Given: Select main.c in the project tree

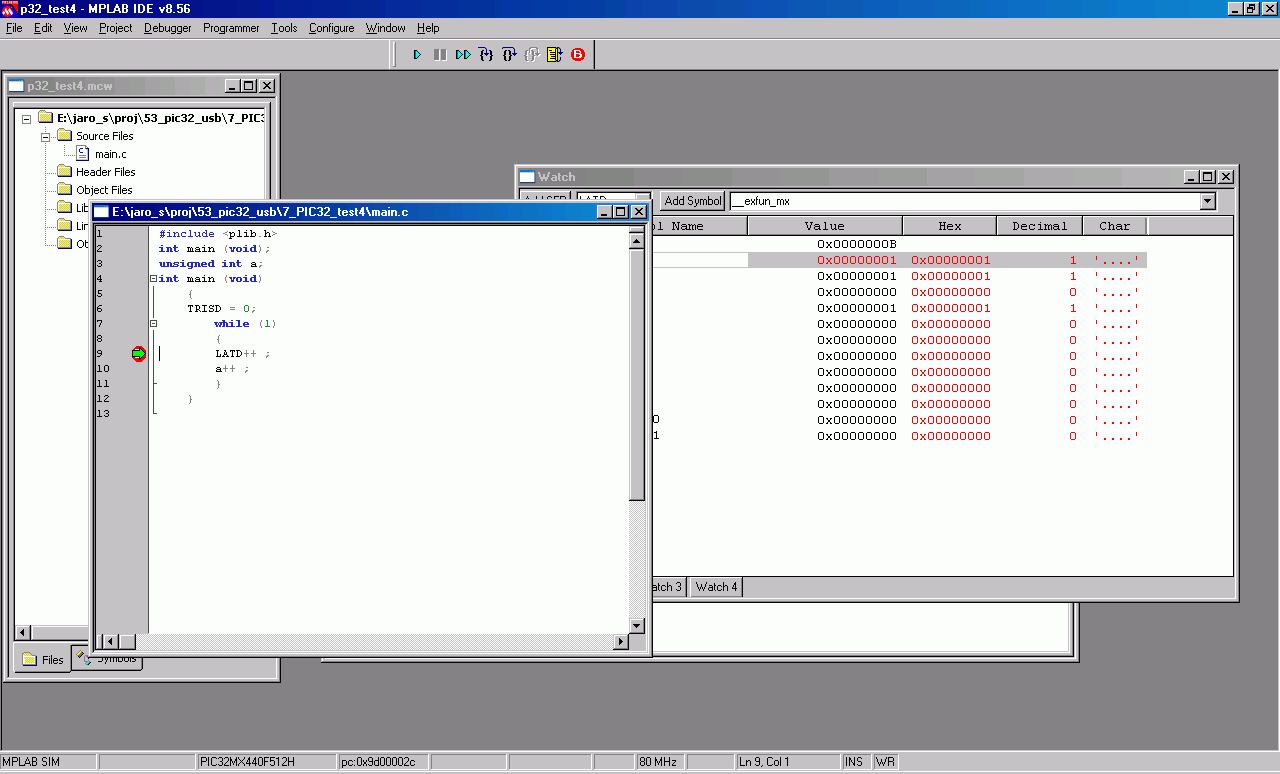Looking at the screenshot, I should pos(110,154).
